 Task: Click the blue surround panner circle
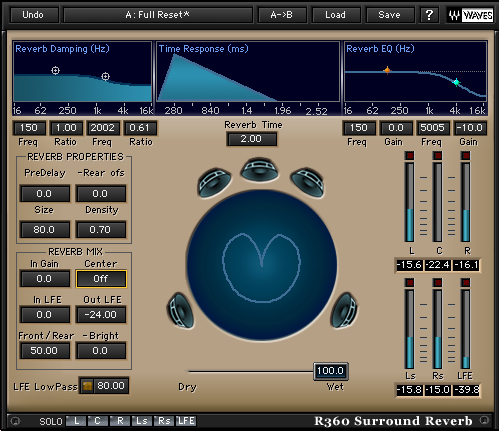tap(262, 266)
